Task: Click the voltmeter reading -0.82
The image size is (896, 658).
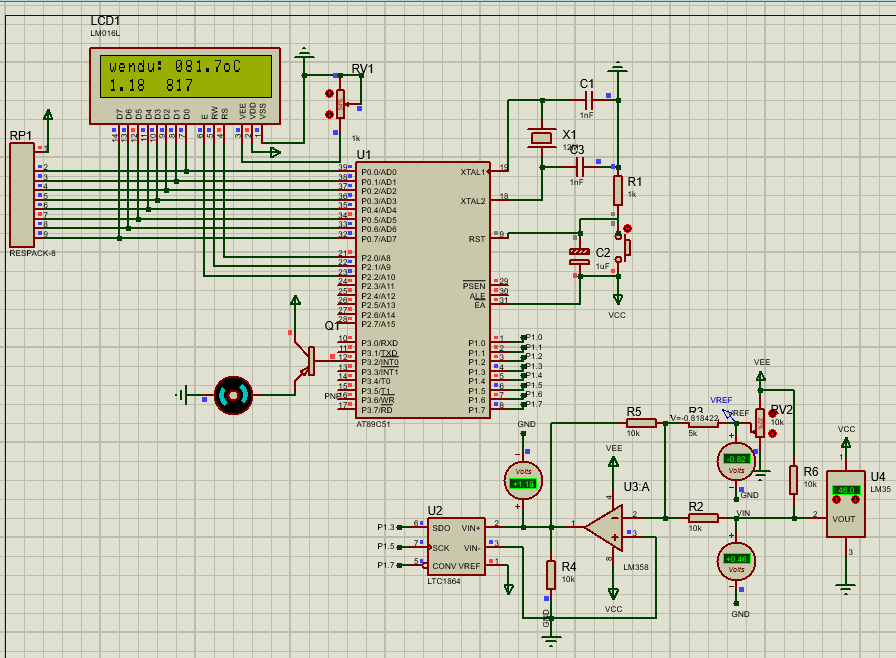Action: (736, 461)
